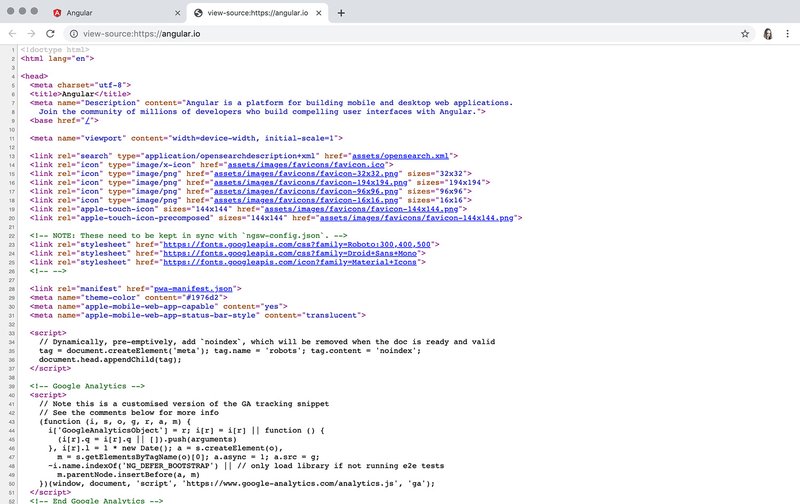The image size is (800, 504).
Task: Open the pwa-manifest.json link
Action: click(x=193, y=289)
